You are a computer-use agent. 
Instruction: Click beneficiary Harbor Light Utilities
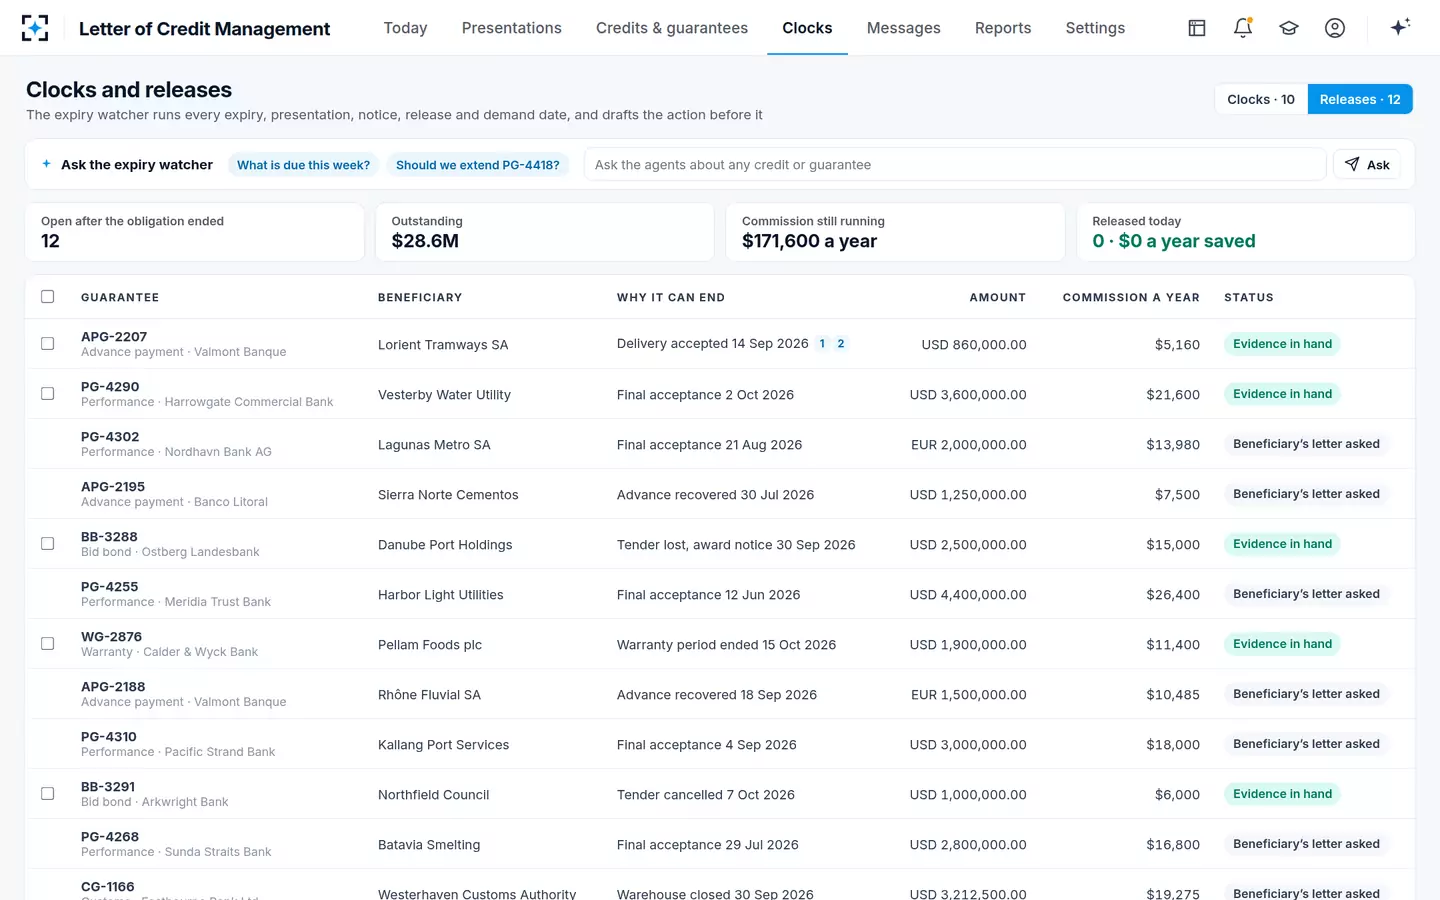click(x=441, y=595)
